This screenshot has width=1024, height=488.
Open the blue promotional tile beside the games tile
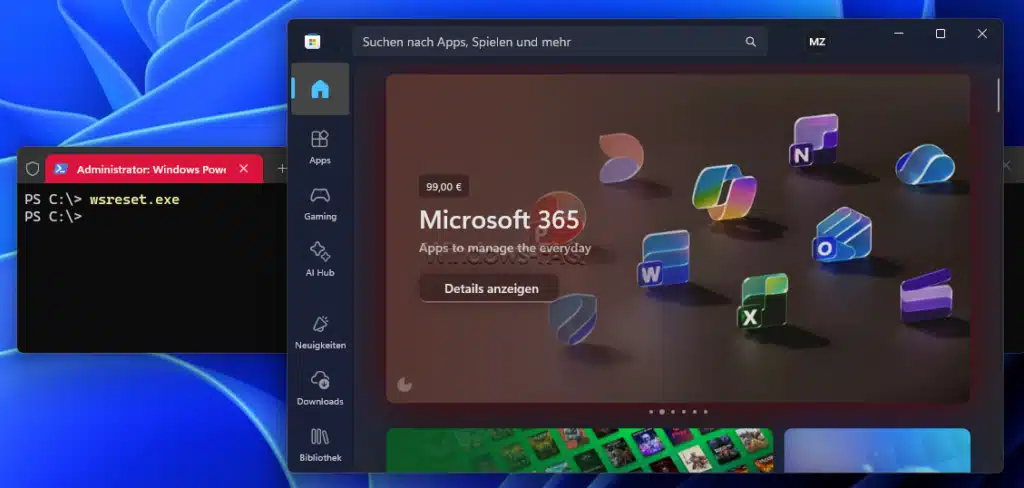(x=877, y=450)
